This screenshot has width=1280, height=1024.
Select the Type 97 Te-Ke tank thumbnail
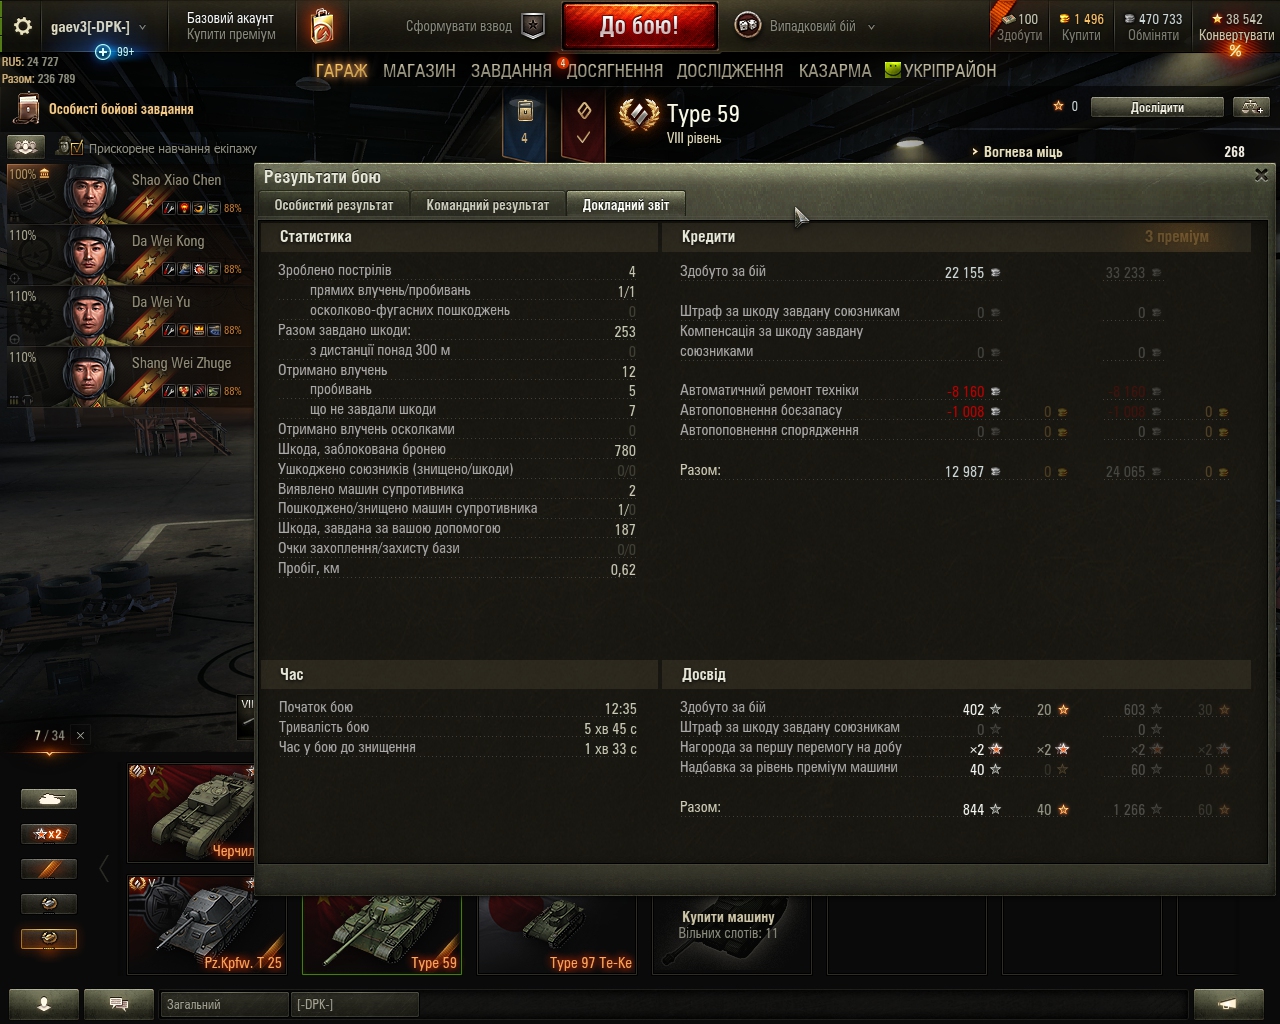pos(557,935)
